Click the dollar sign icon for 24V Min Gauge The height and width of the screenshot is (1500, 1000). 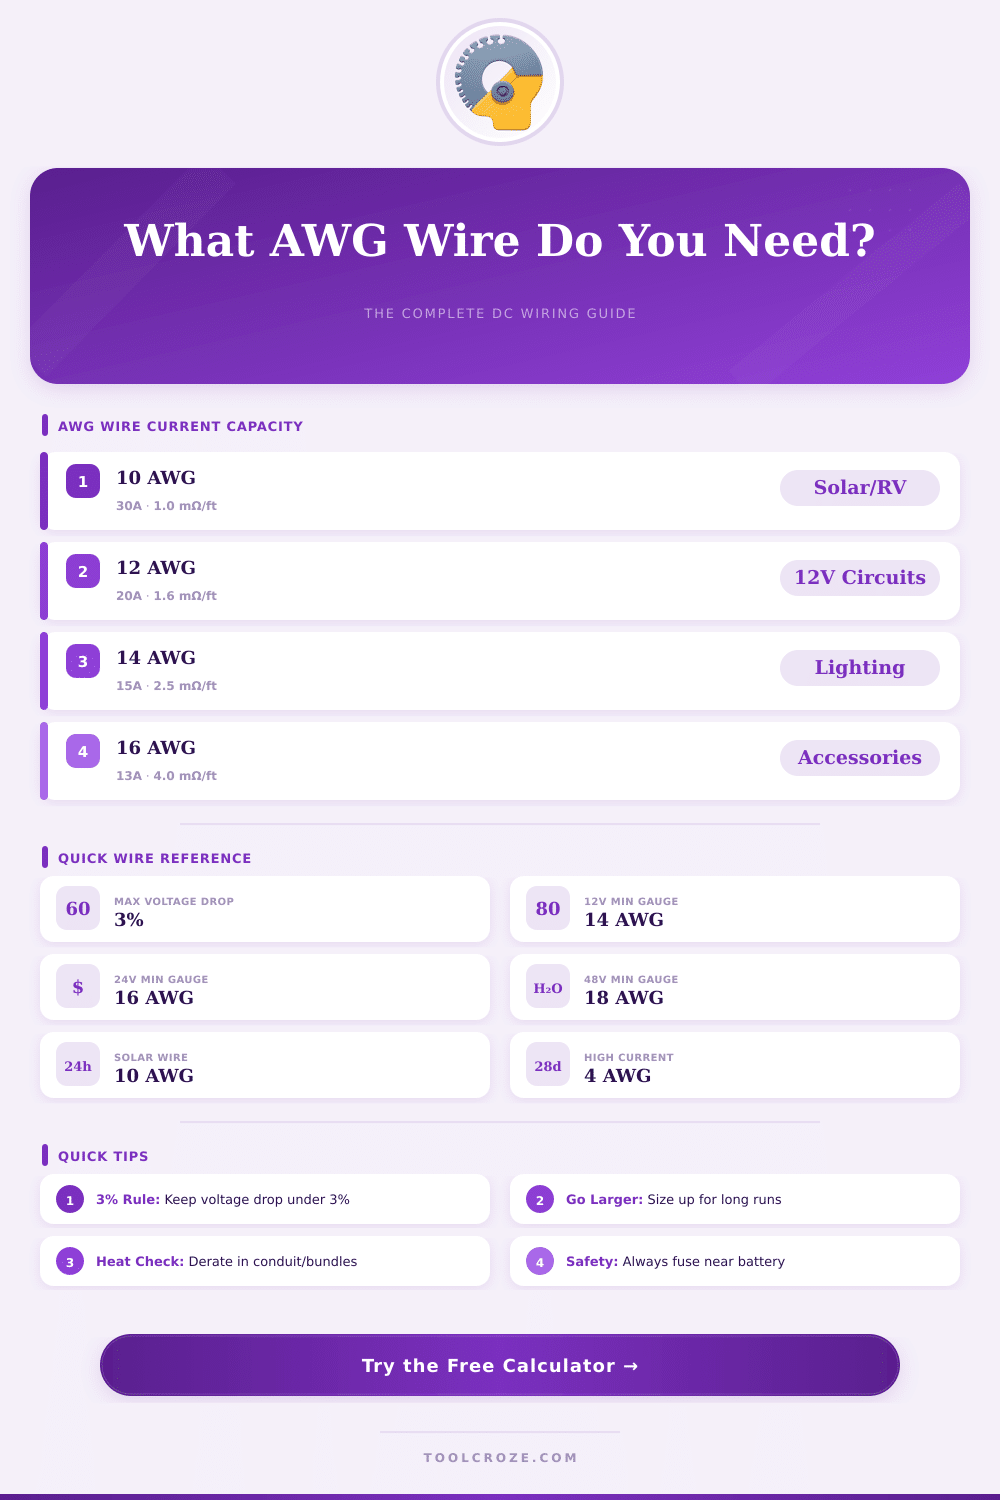[x=78, y=987]
